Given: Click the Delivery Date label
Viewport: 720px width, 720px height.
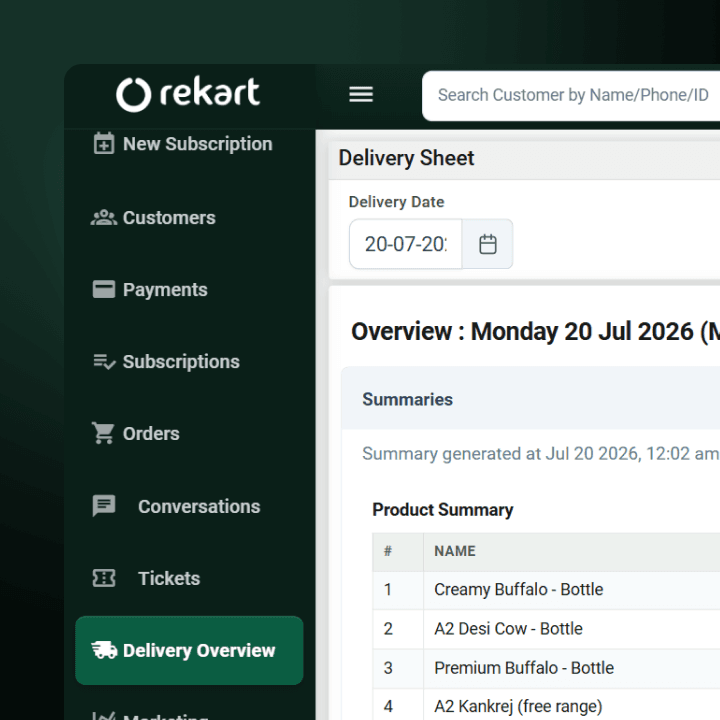Looking at the screenshot, I should tap(396, 202).
